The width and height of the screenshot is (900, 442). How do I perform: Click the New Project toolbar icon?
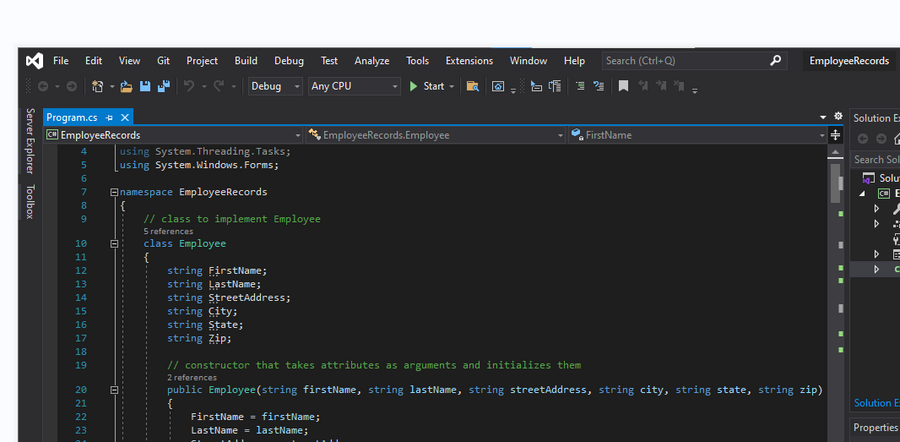tap(98, 86)
